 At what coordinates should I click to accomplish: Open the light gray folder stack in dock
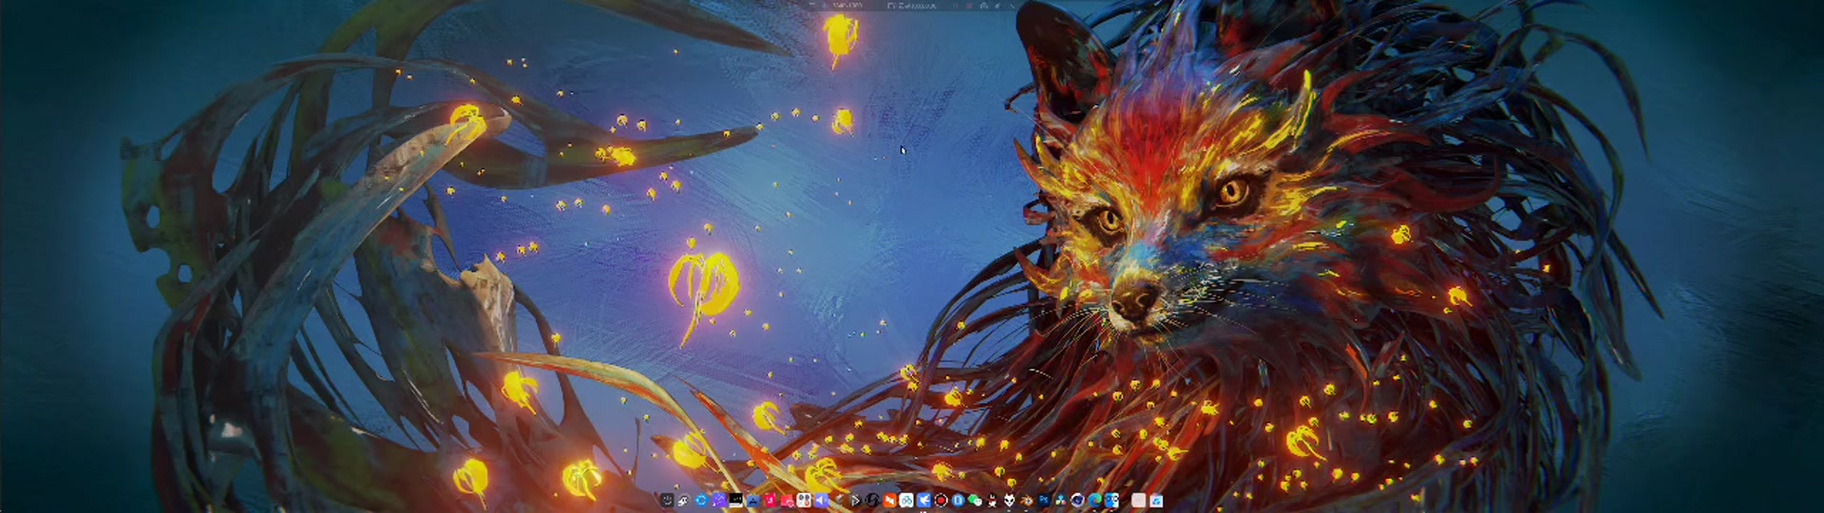(x=1139, y=500)
